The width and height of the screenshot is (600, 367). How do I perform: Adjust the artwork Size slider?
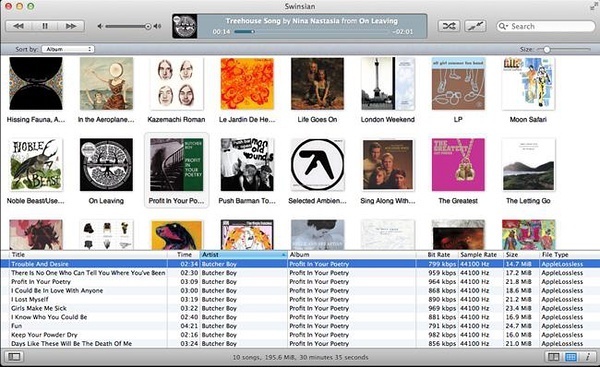click(x=546, y=49)
